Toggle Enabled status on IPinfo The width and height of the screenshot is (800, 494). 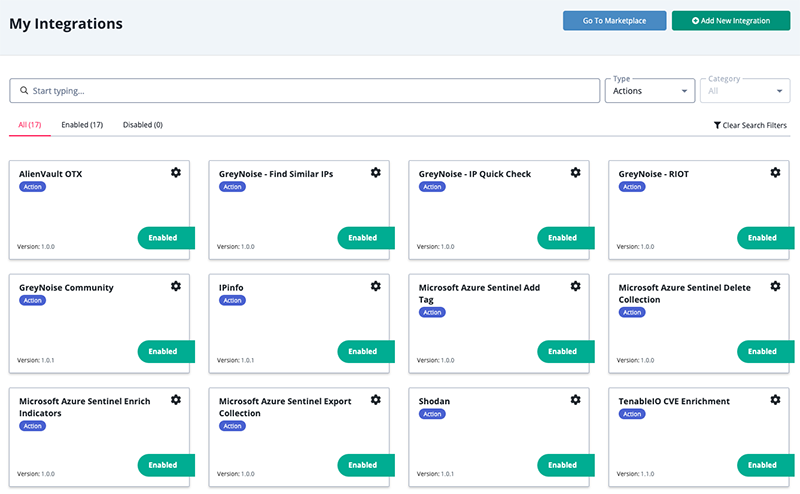click(x=366, y=352)
